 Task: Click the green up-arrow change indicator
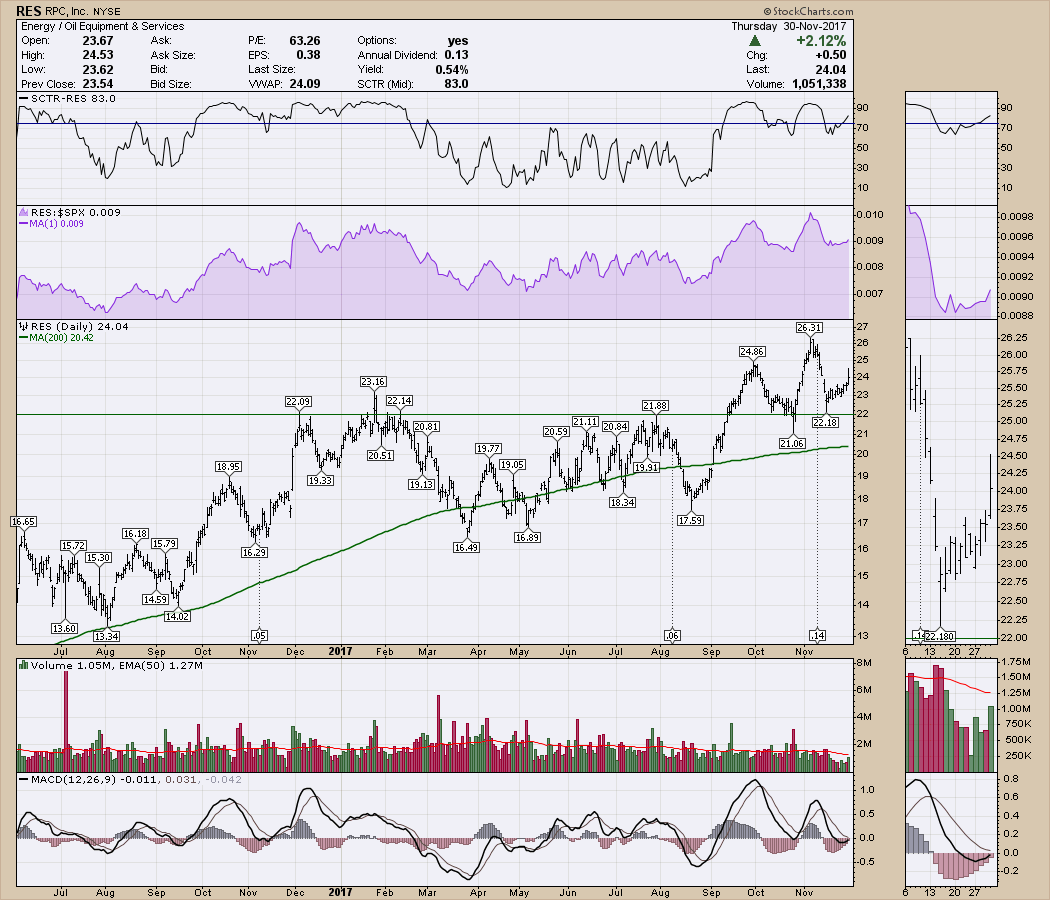tap(755, 41)
